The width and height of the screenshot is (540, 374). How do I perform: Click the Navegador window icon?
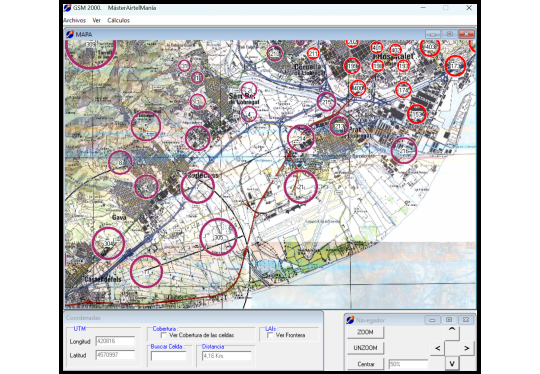350,320
